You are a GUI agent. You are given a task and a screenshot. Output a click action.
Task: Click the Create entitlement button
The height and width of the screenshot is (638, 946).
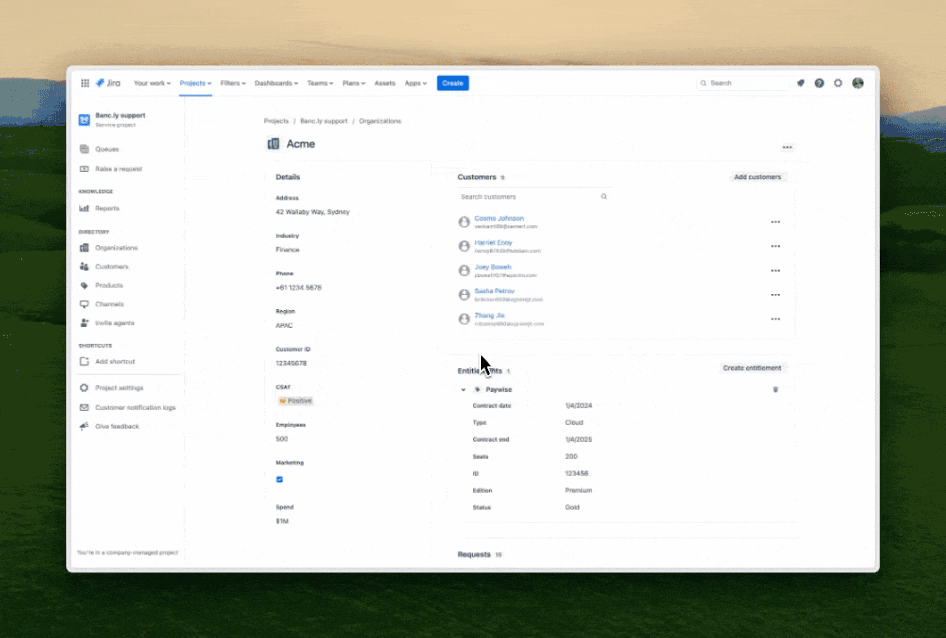click(x=752, y=368)
